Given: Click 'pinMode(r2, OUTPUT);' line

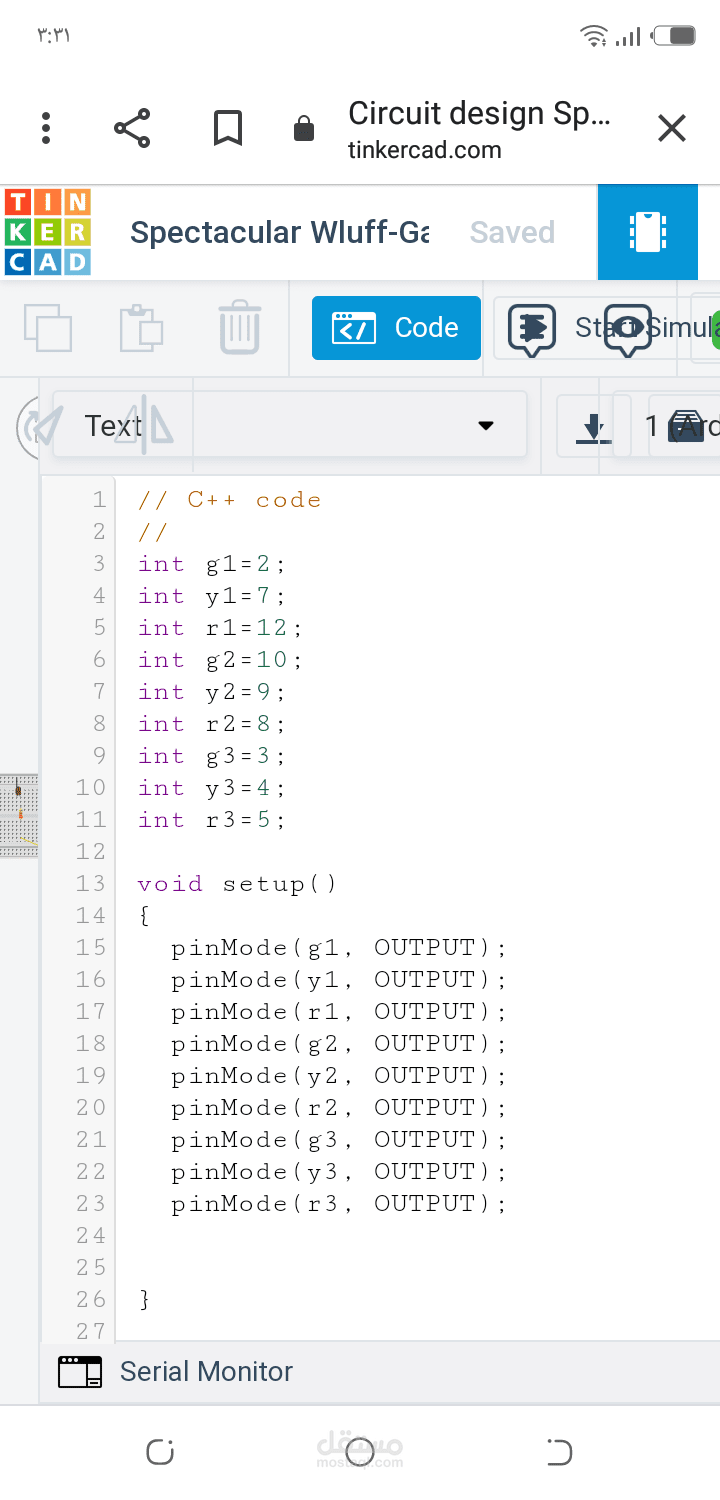Looking at the screenshot, I should (x=339, y=1108).
